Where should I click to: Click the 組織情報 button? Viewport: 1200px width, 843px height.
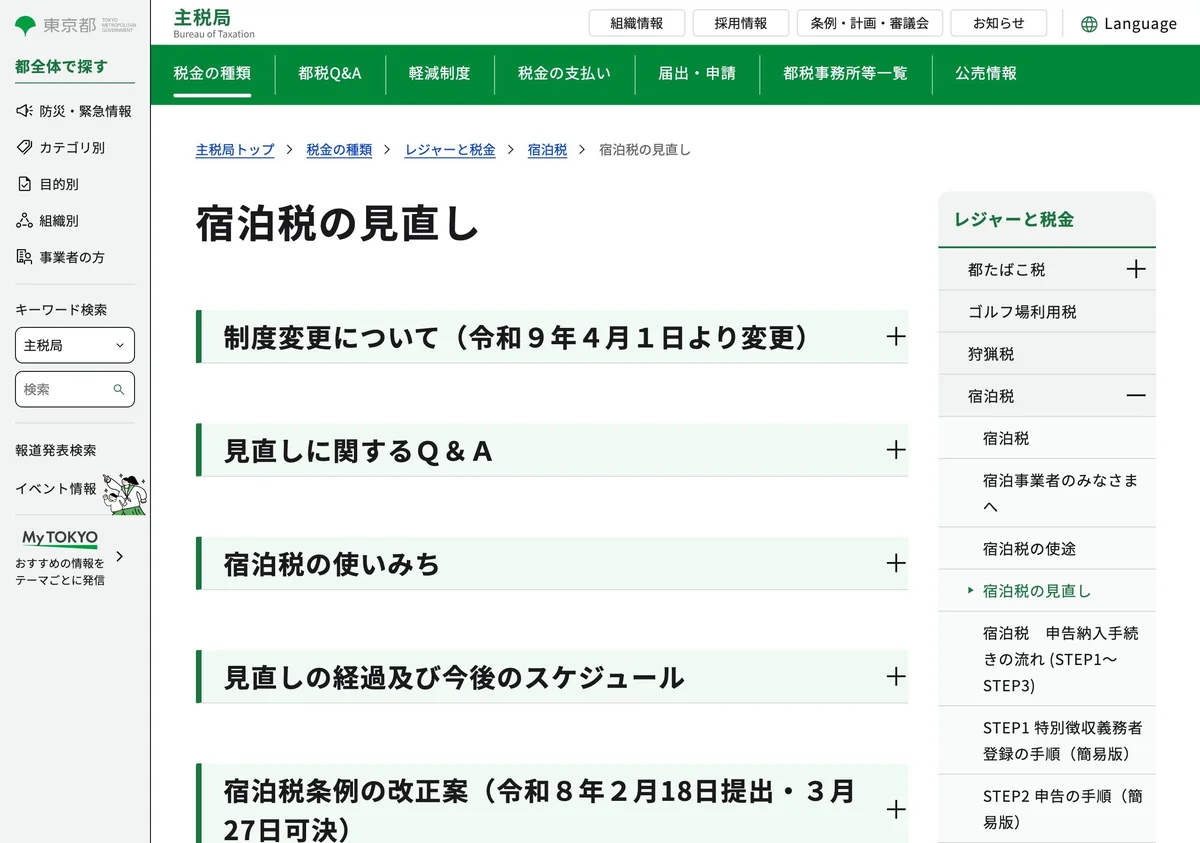coord(637,23)
